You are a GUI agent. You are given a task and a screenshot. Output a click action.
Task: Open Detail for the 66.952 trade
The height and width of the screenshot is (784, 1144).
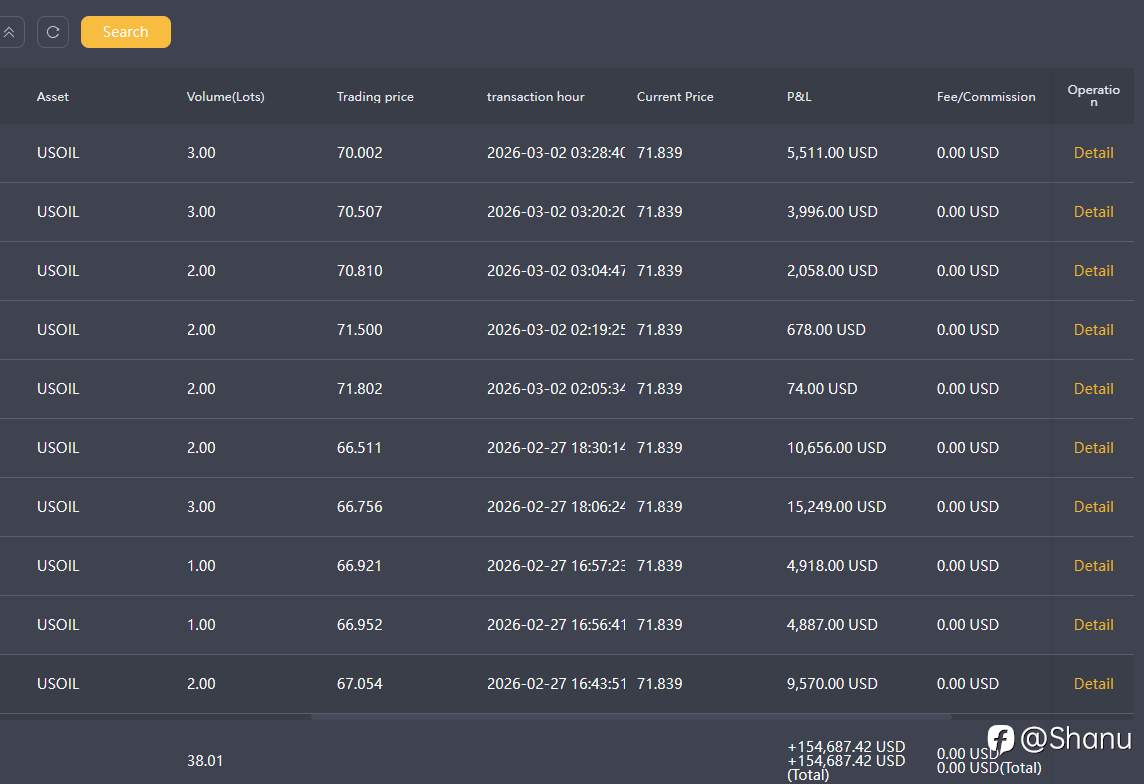(1093, 625)
